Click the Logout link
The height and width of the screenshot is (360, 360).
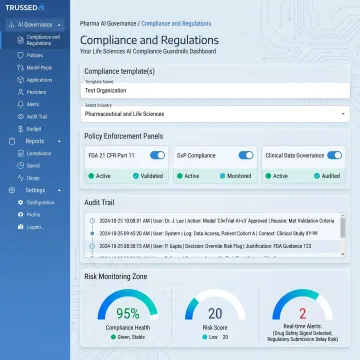pos(35,227)
